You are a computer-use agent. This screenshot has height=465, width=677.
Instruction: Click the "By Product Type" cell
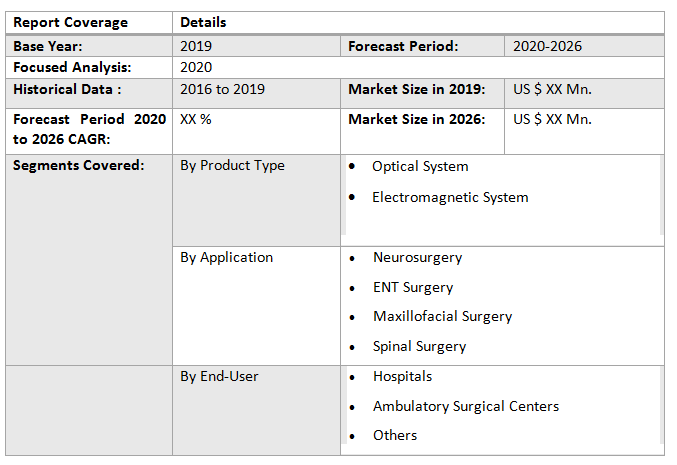pos(232,166)
